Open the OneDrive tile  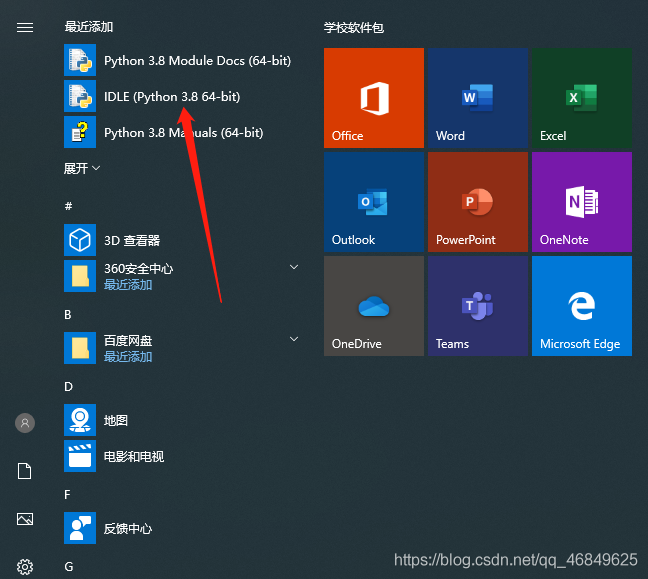pyautogui.click(x=374, y=306)
